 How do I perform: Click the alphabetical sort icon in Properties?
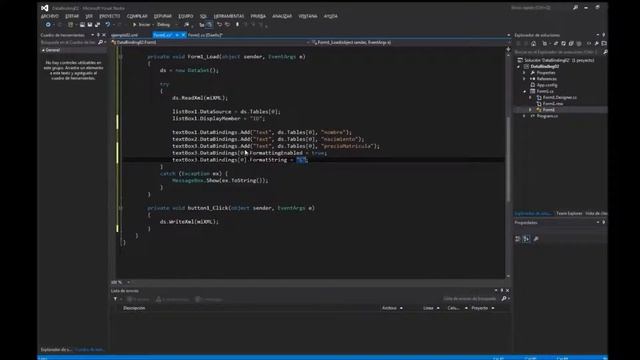(526, 239)
